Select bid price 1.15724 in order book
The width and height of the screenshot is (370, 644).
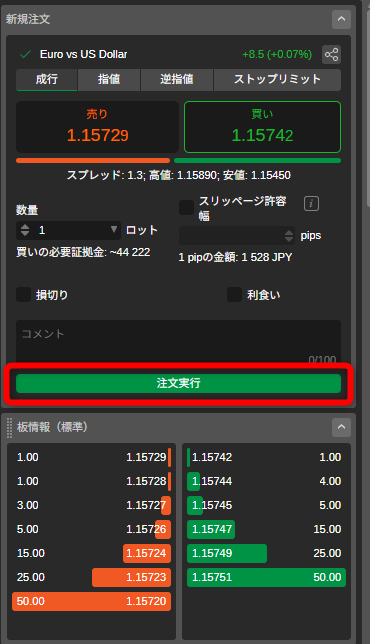click(x=146, y=553)
